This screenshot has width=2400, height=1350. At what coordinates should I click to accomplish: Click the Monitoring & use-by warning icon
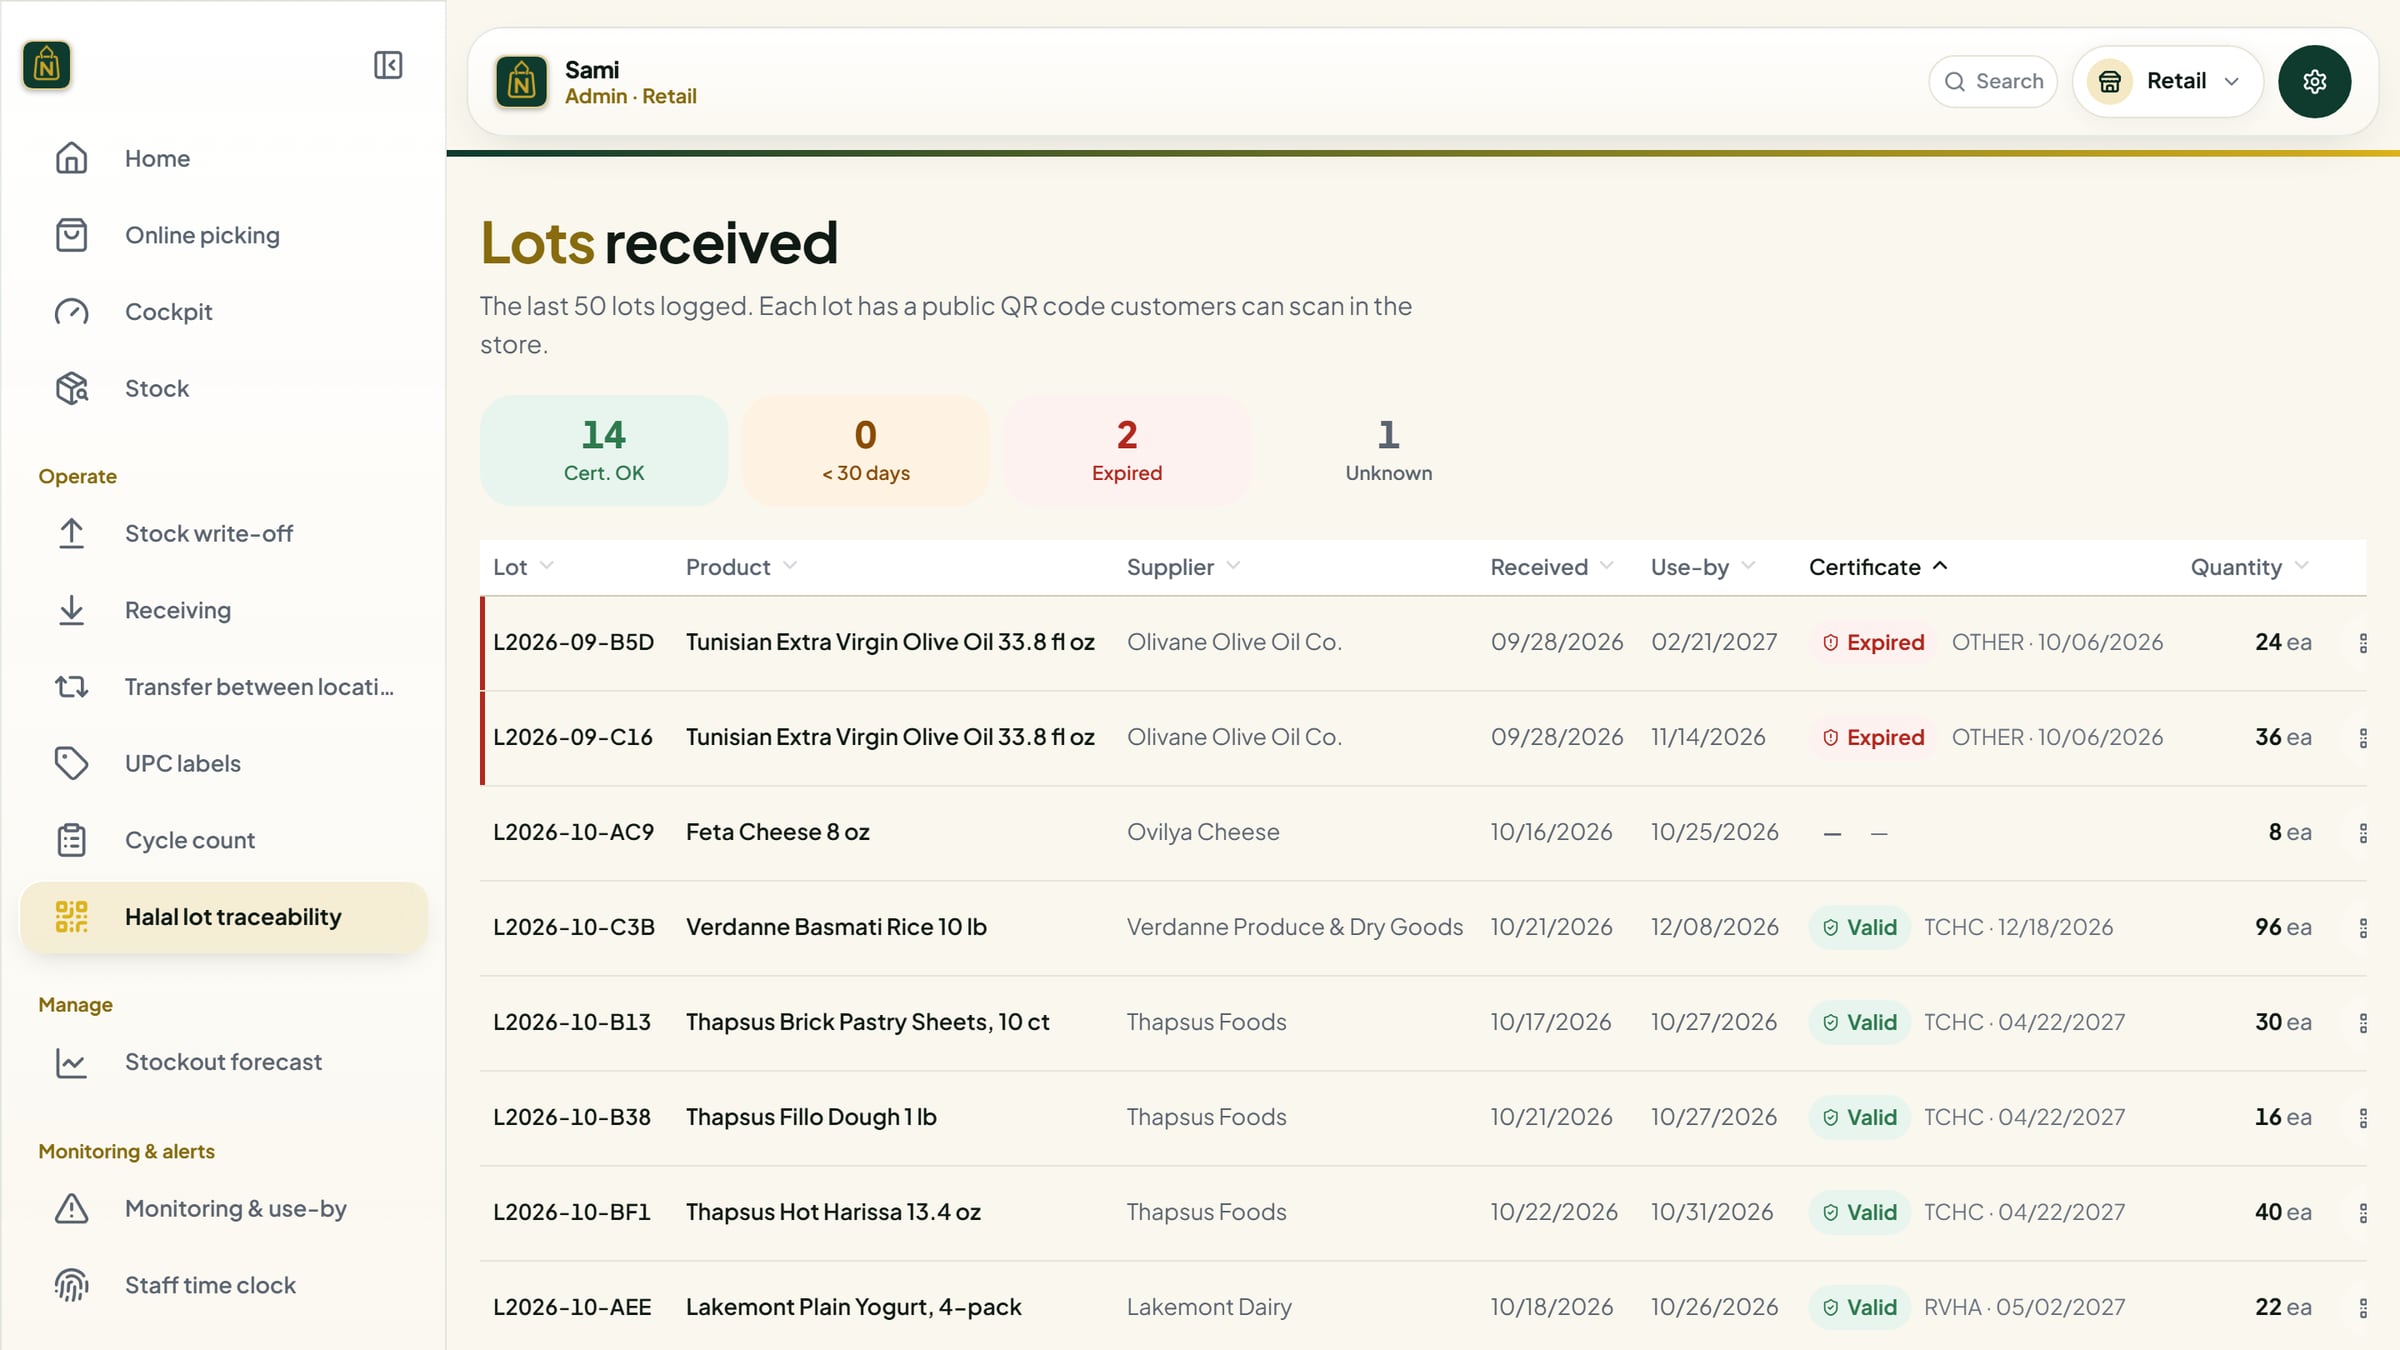pos(71,1208)
